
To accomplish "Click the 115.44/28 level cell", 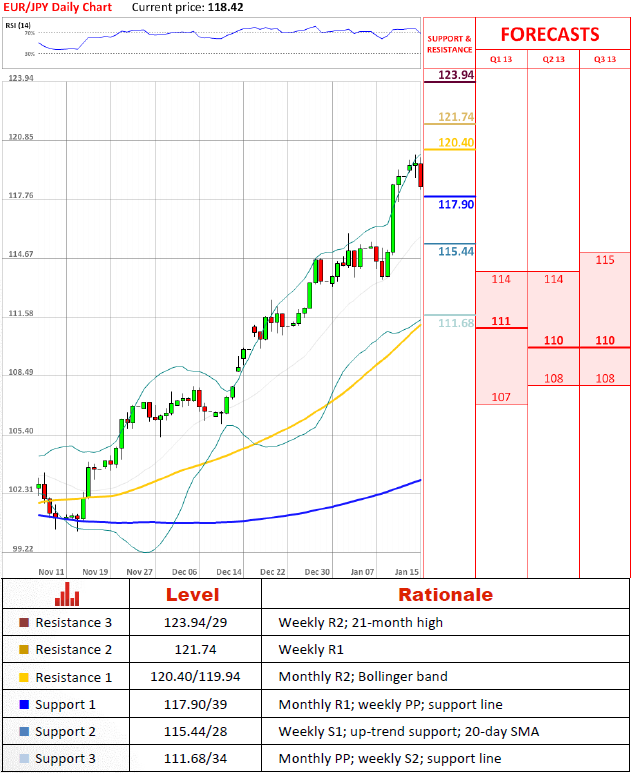I will 195,732.
